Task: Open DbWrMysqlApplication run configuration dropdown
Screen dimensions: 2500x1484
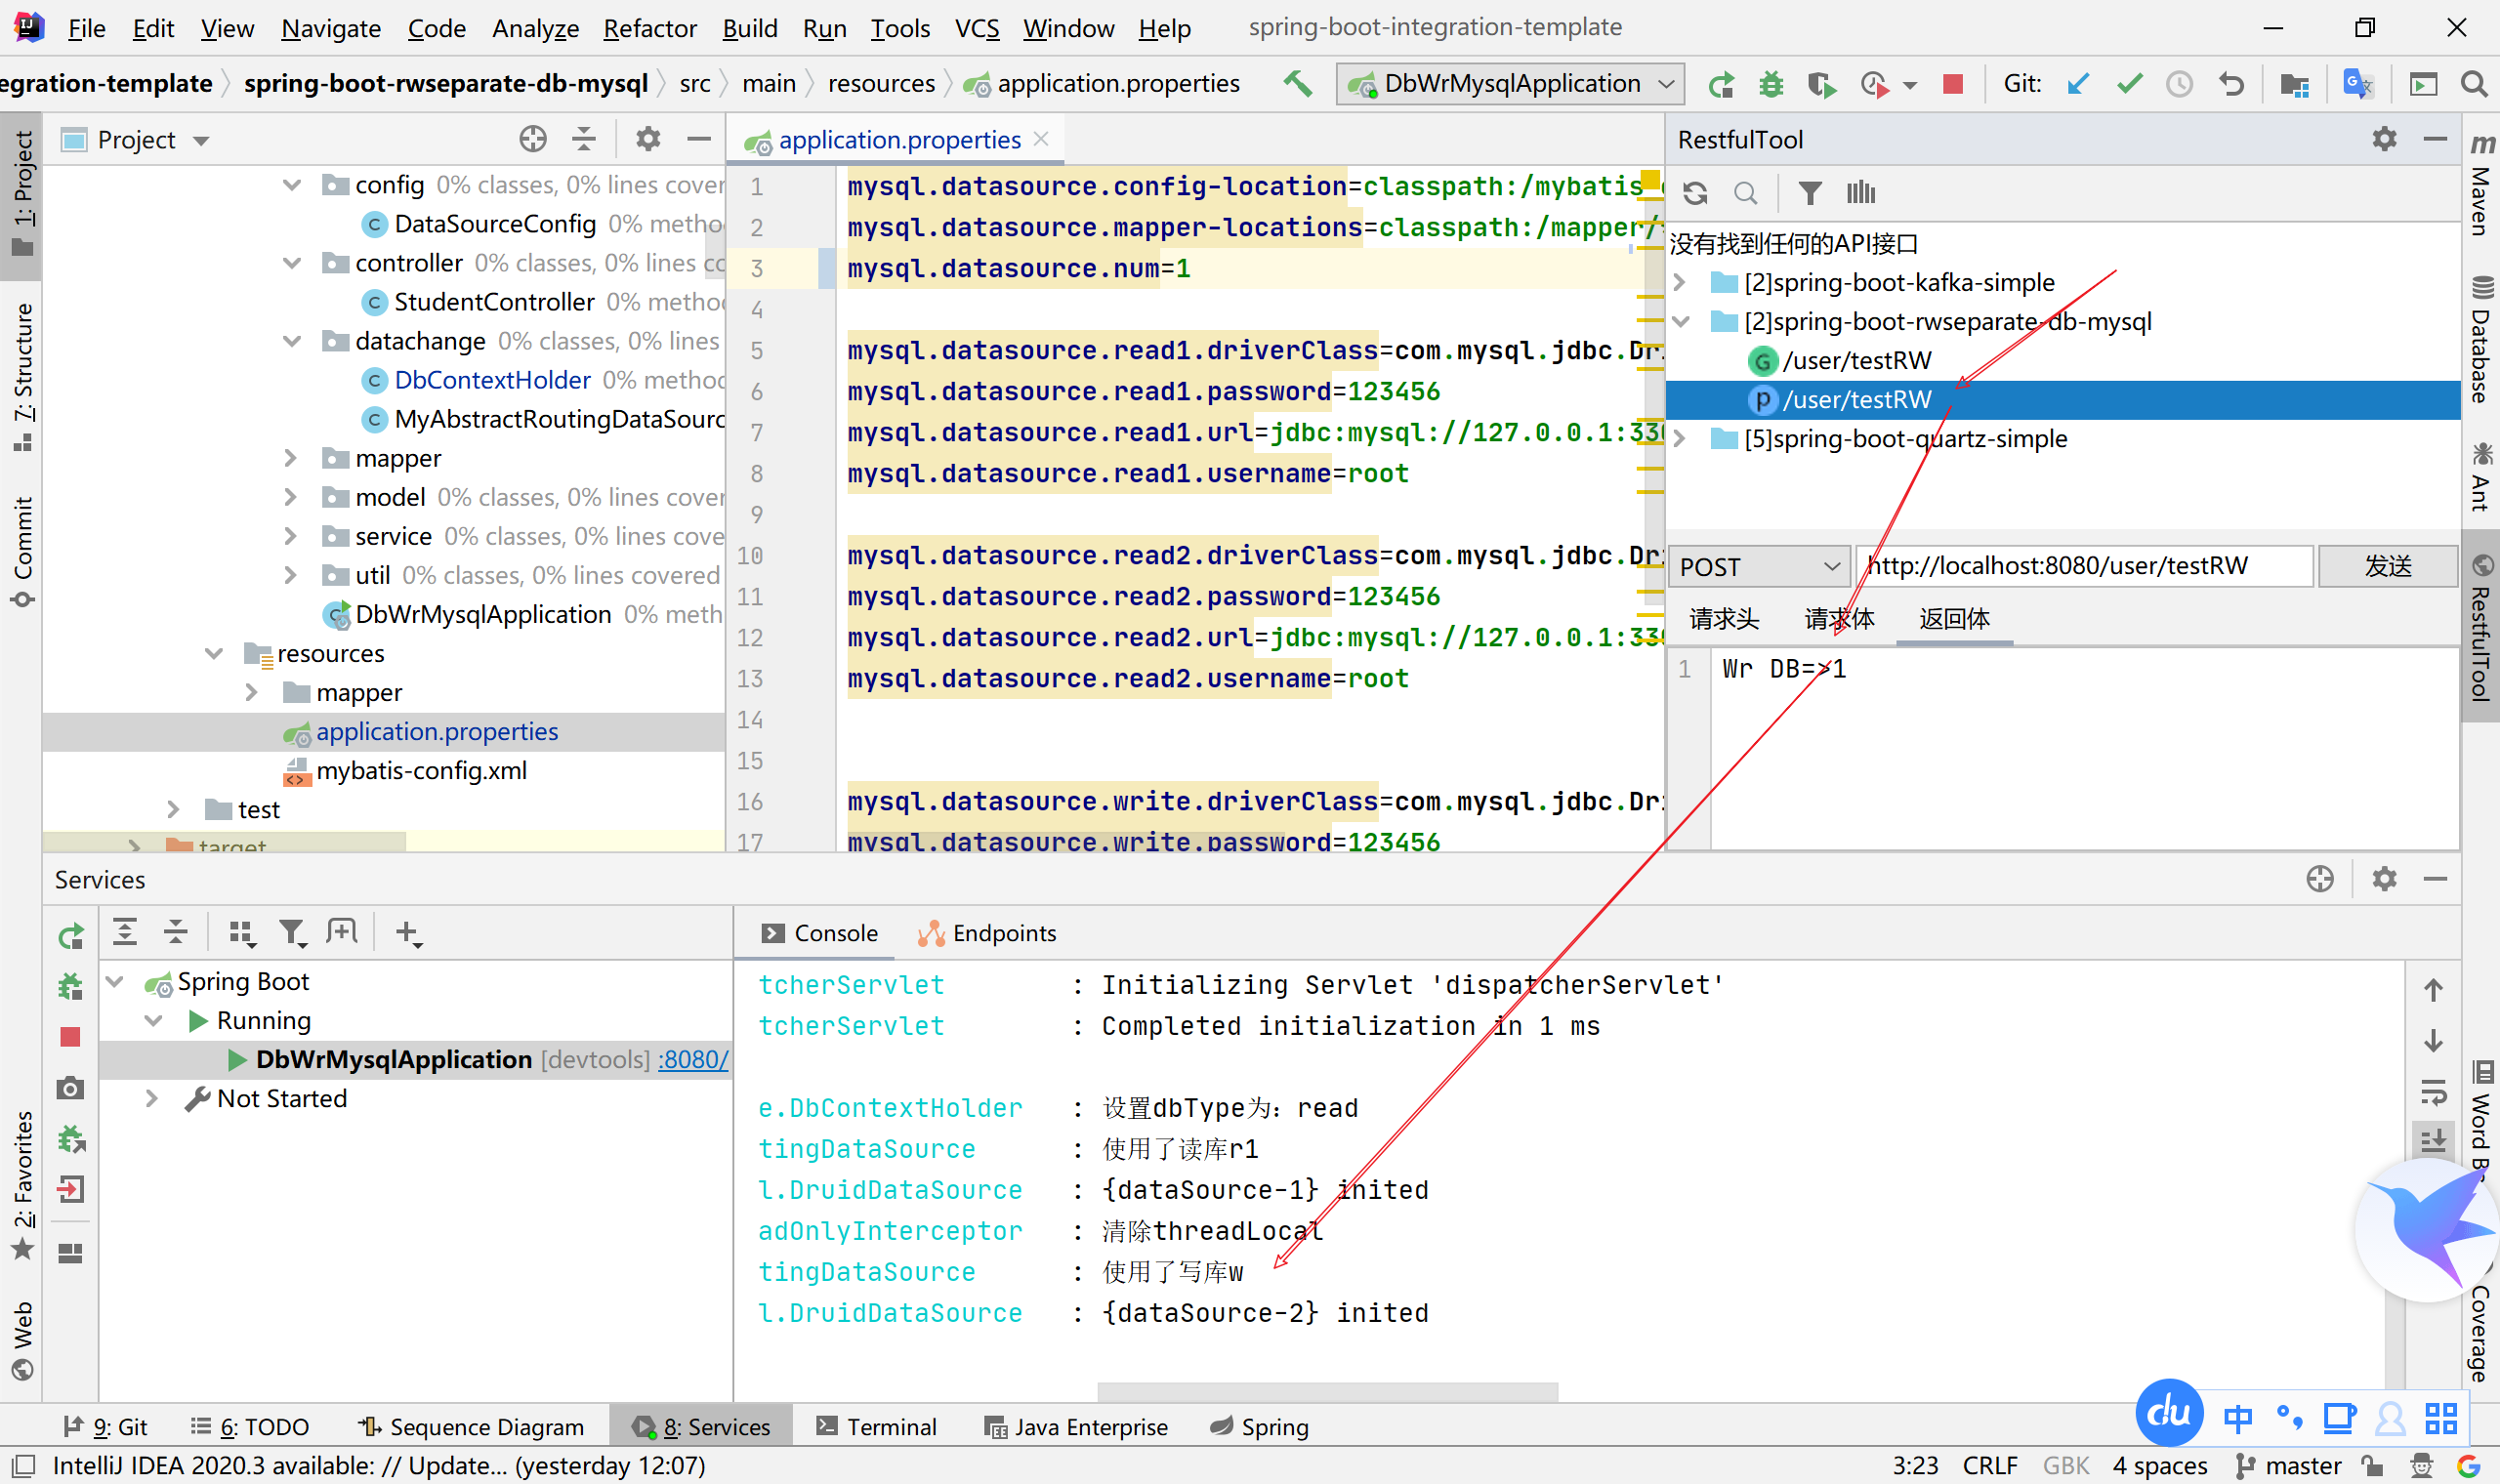Action: (1511, 84)
